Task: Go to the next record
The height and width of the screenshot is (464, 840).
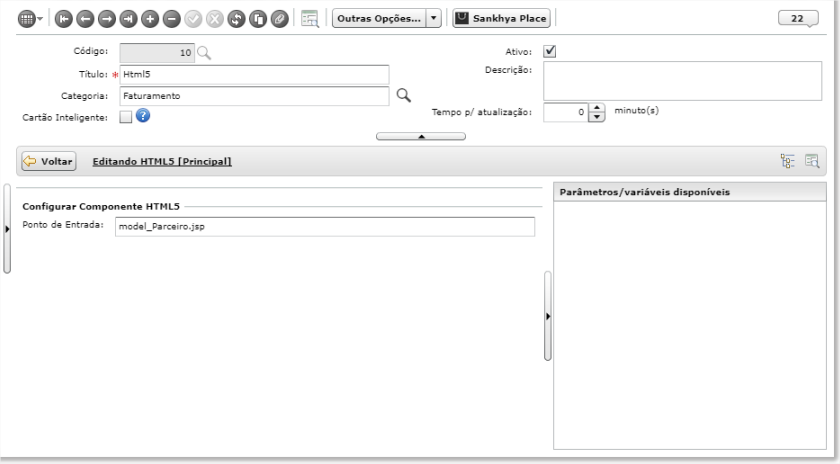Action: point(107,19)
